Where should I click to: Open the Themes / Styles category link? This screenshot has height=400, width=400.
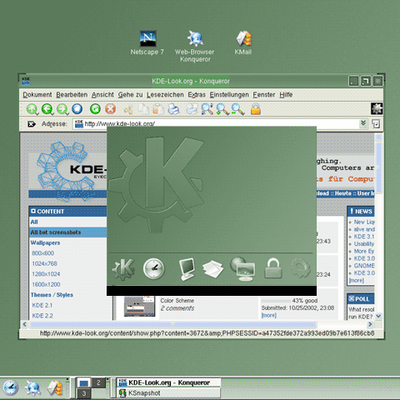[52, 295]
